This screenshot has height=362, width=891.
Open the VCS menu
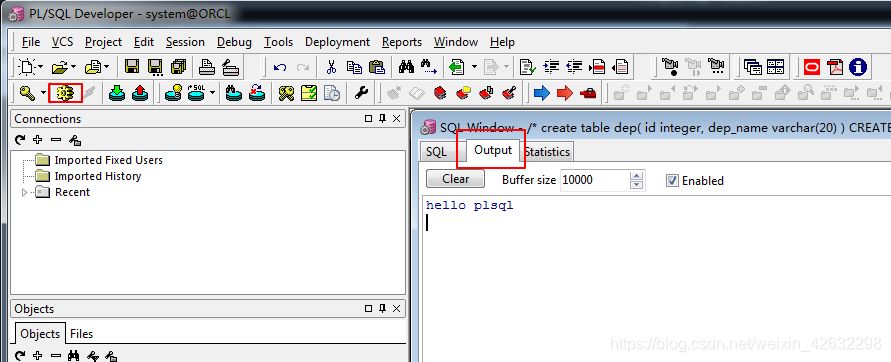(63, 42)
